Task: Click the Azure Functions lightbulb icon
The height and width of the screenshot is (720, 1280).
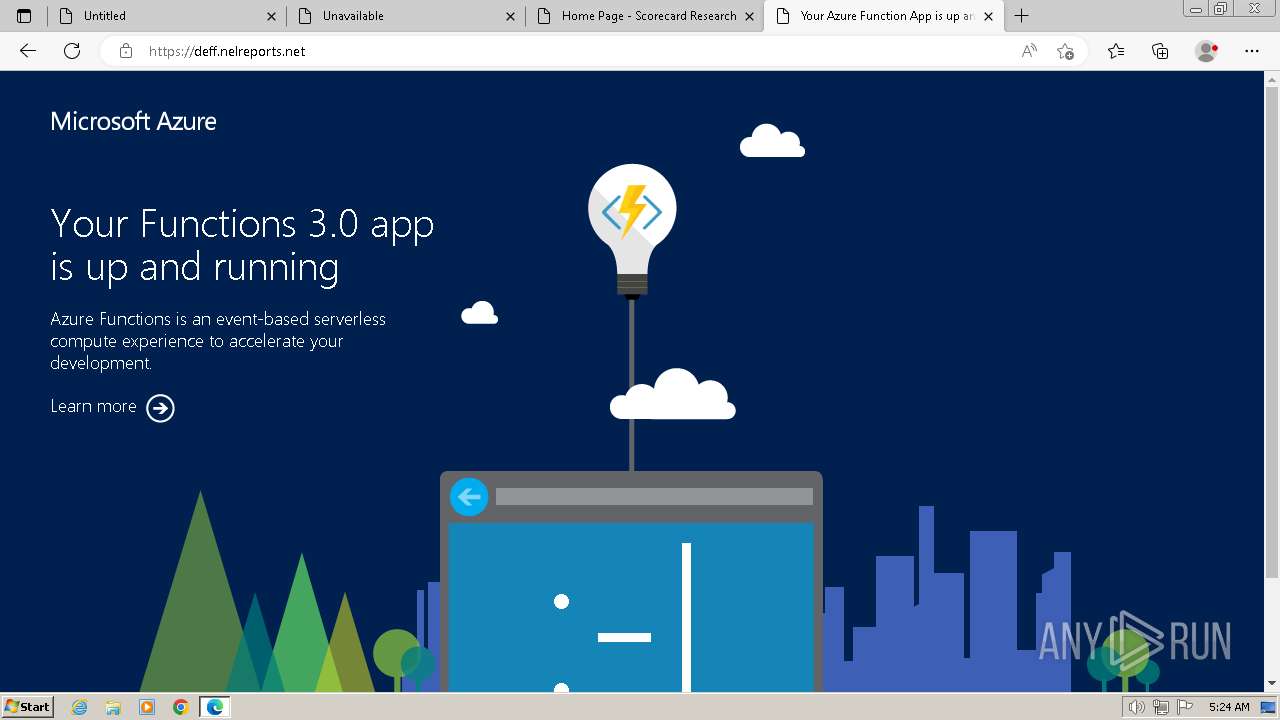Action: click(x=632, y=230)
